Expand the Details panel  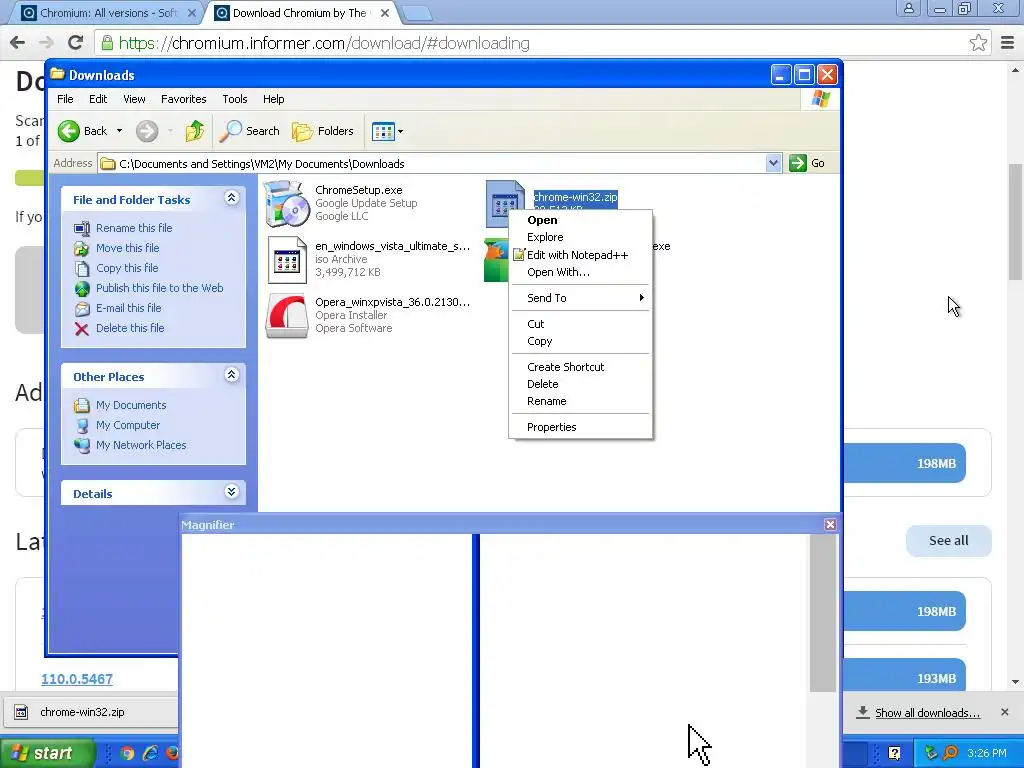tap(232, 492)
